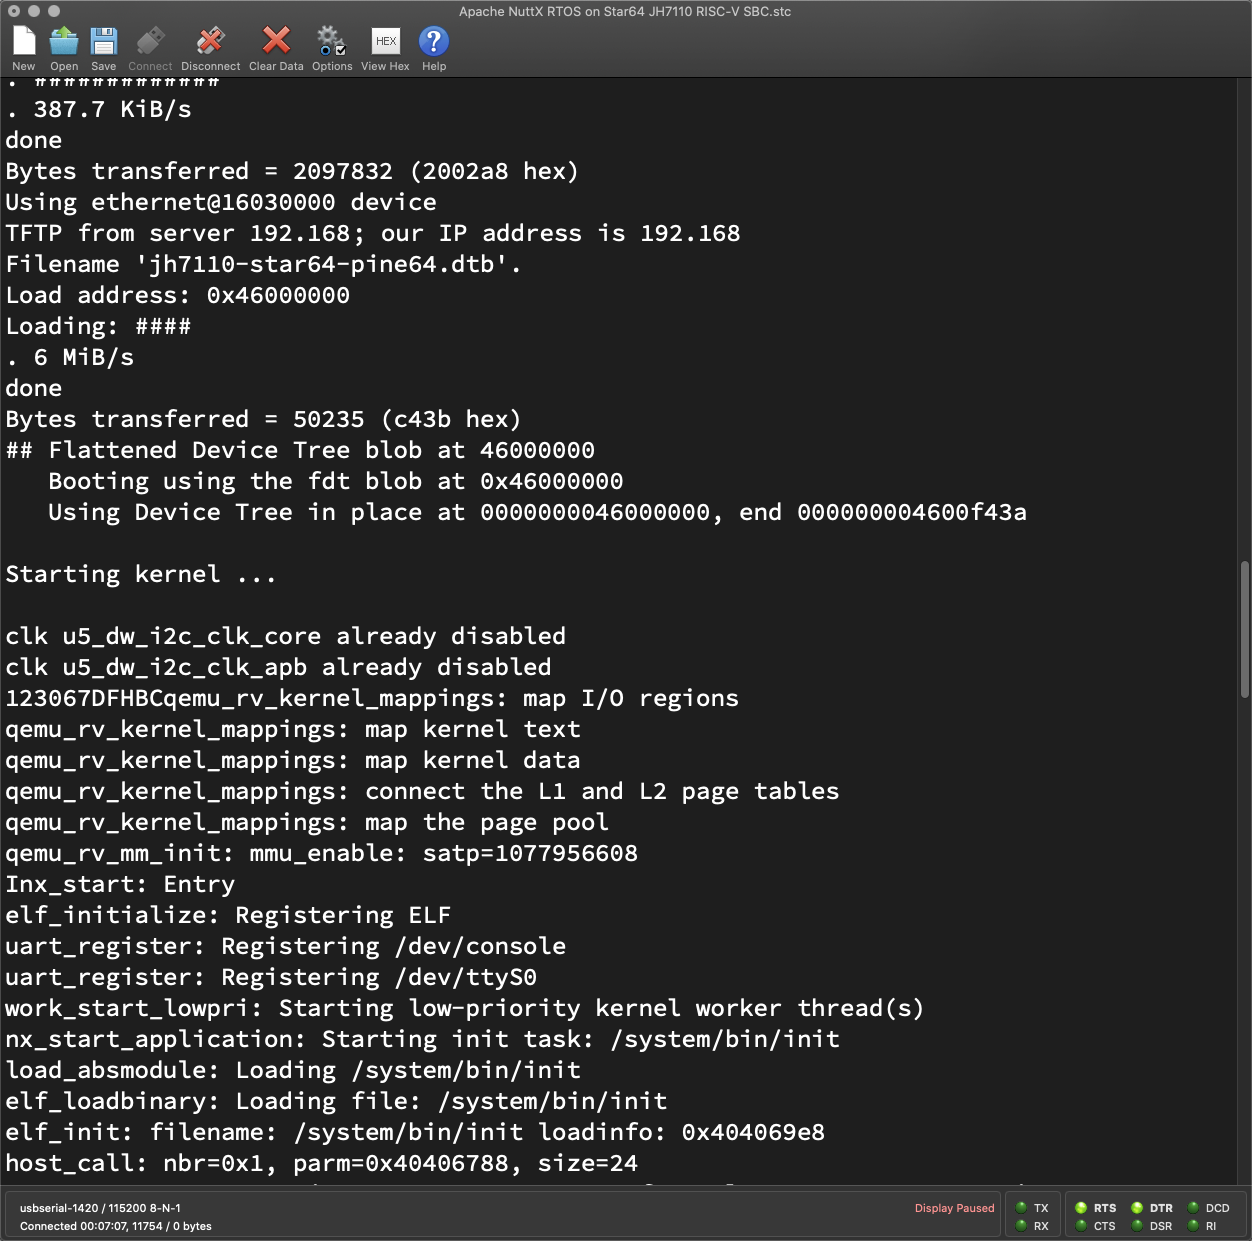Save the session with the Save icon
The height and width of the screenshot is (1241, 1252).
pyautogui.click(x=104, y=41)
